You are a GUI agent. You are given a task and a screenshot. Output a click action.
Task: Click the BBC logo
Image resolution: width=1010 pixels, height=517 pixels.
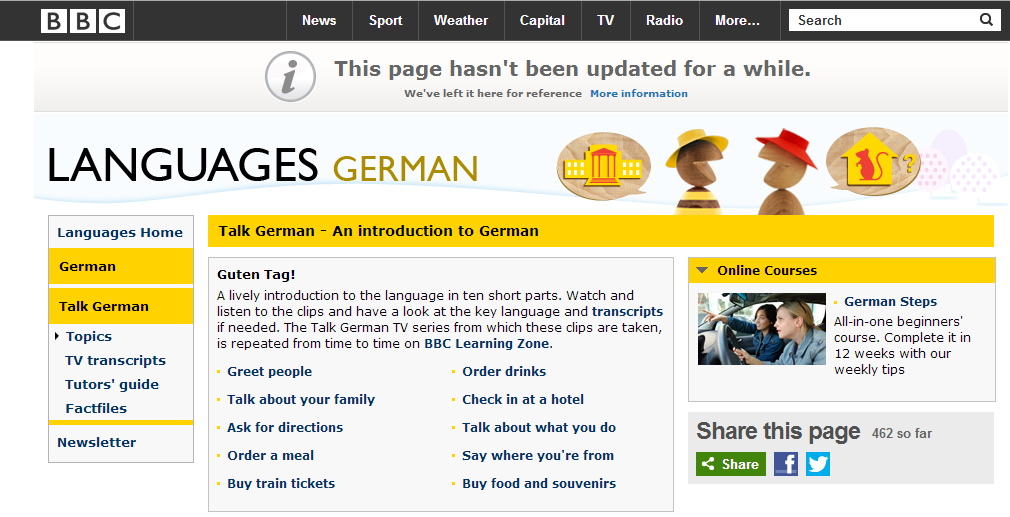click(83, 21)
